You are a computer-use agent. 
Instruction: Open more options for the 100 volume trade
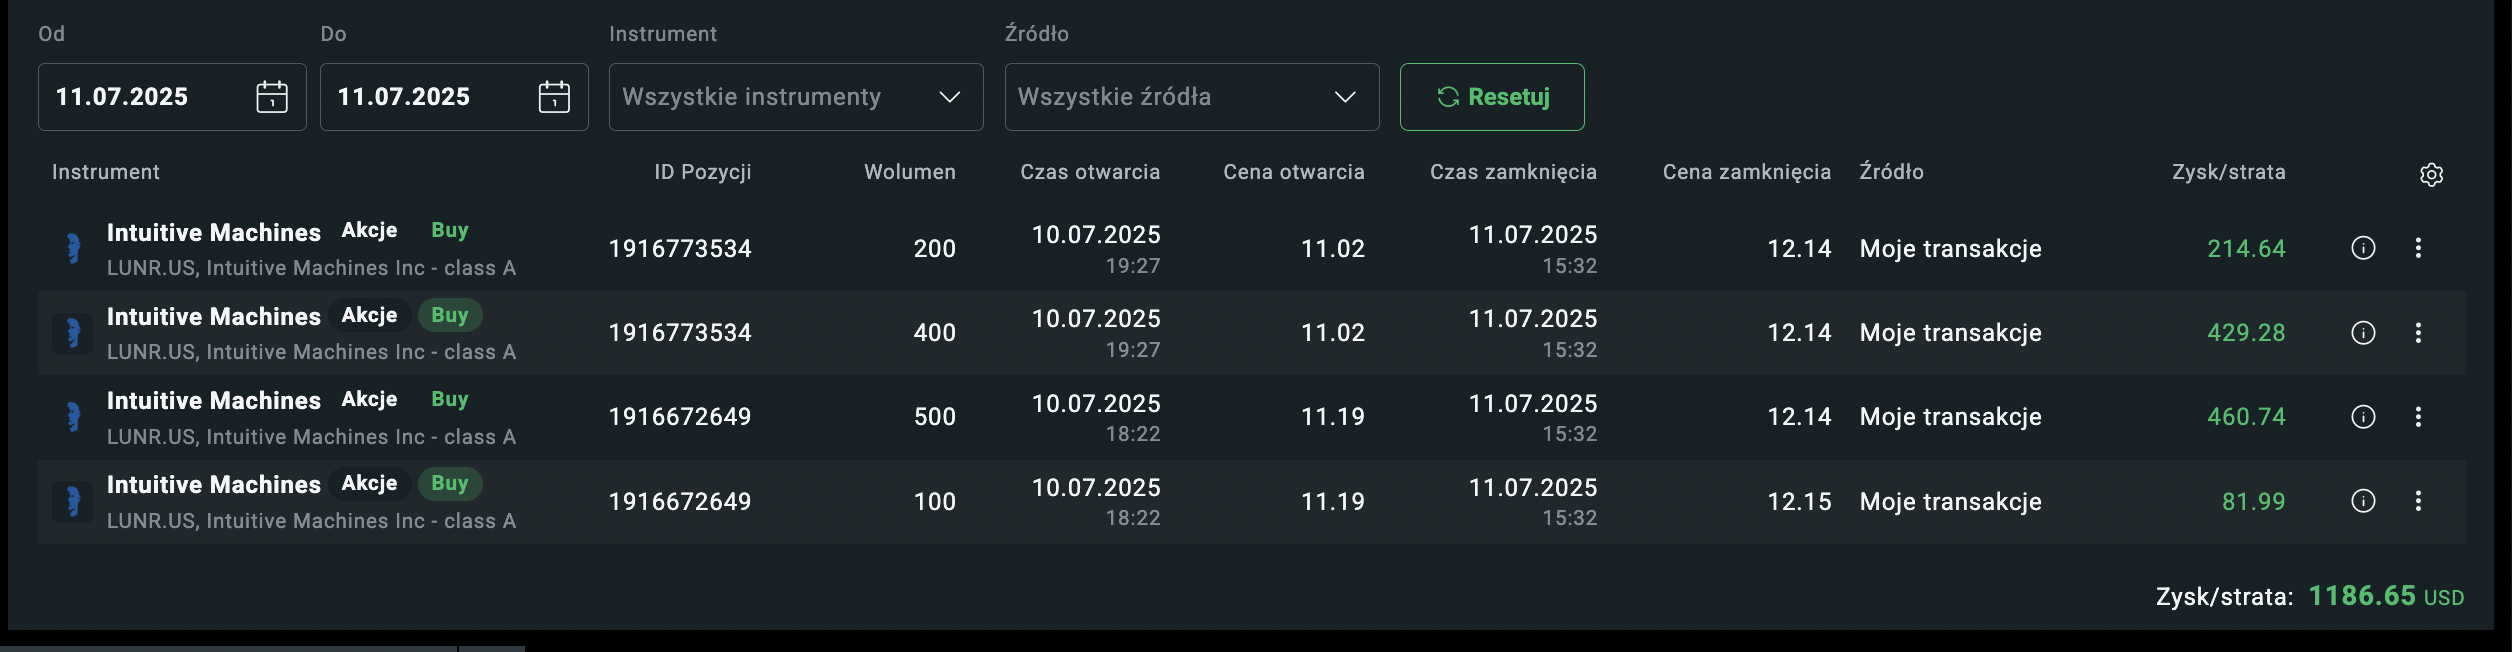[x=2418, y=501]
